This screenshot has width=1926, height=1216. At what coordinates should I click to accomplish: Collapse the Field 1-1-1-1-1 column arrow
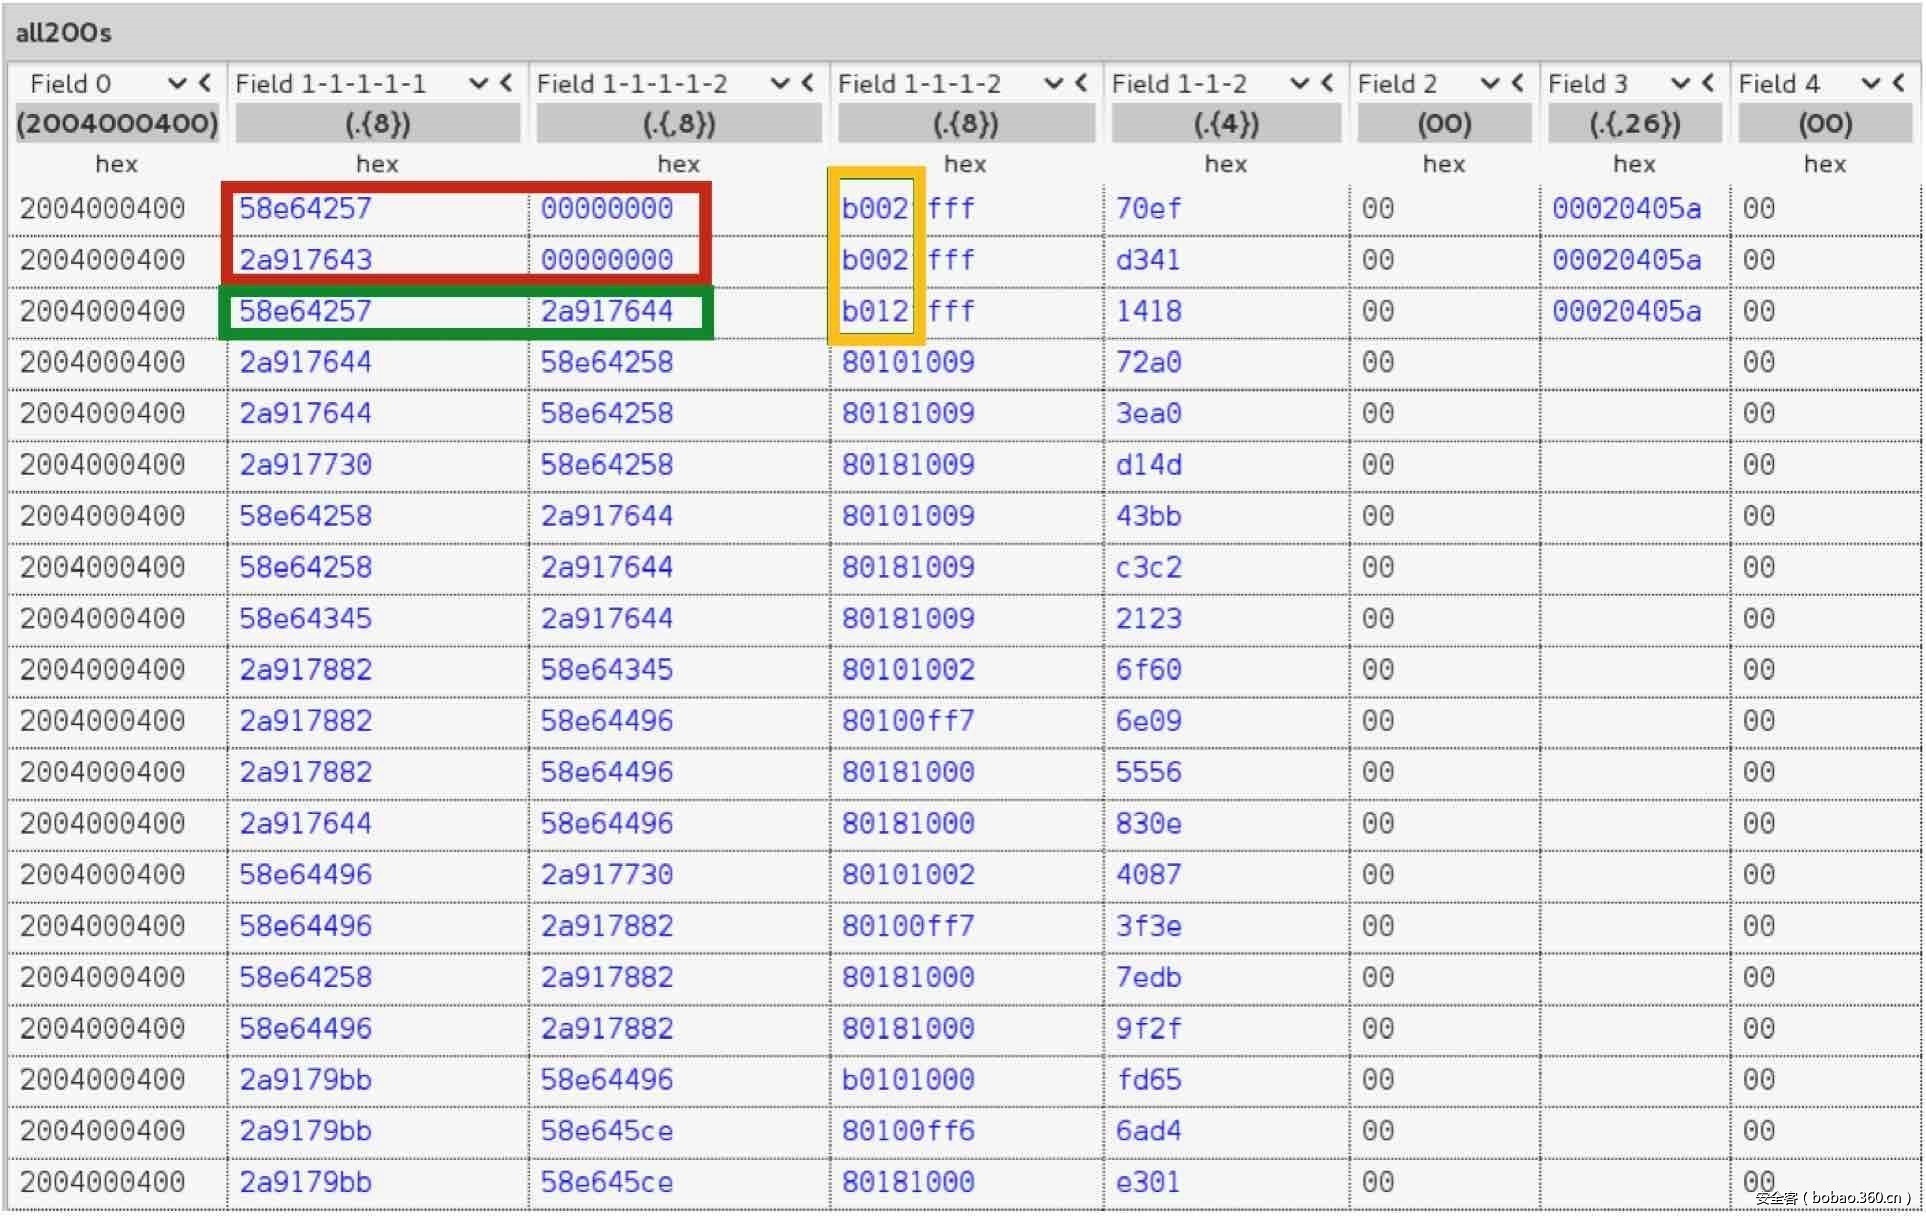506,83
